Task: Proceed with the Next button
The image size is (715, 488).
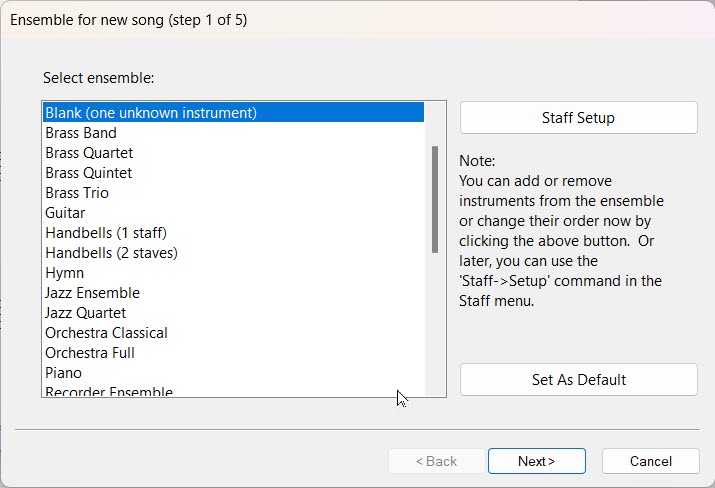Action: coord(536,461)
